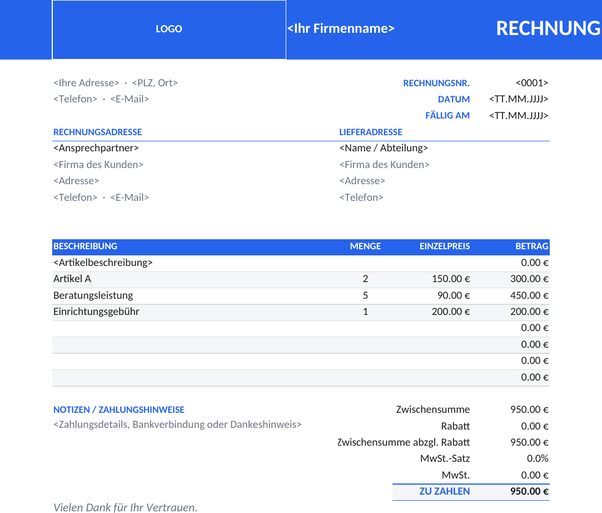Click the 300.00 € amount
The height and width of the screenshot is (513, 602).
pyautogui.click(x=529, y=279)
